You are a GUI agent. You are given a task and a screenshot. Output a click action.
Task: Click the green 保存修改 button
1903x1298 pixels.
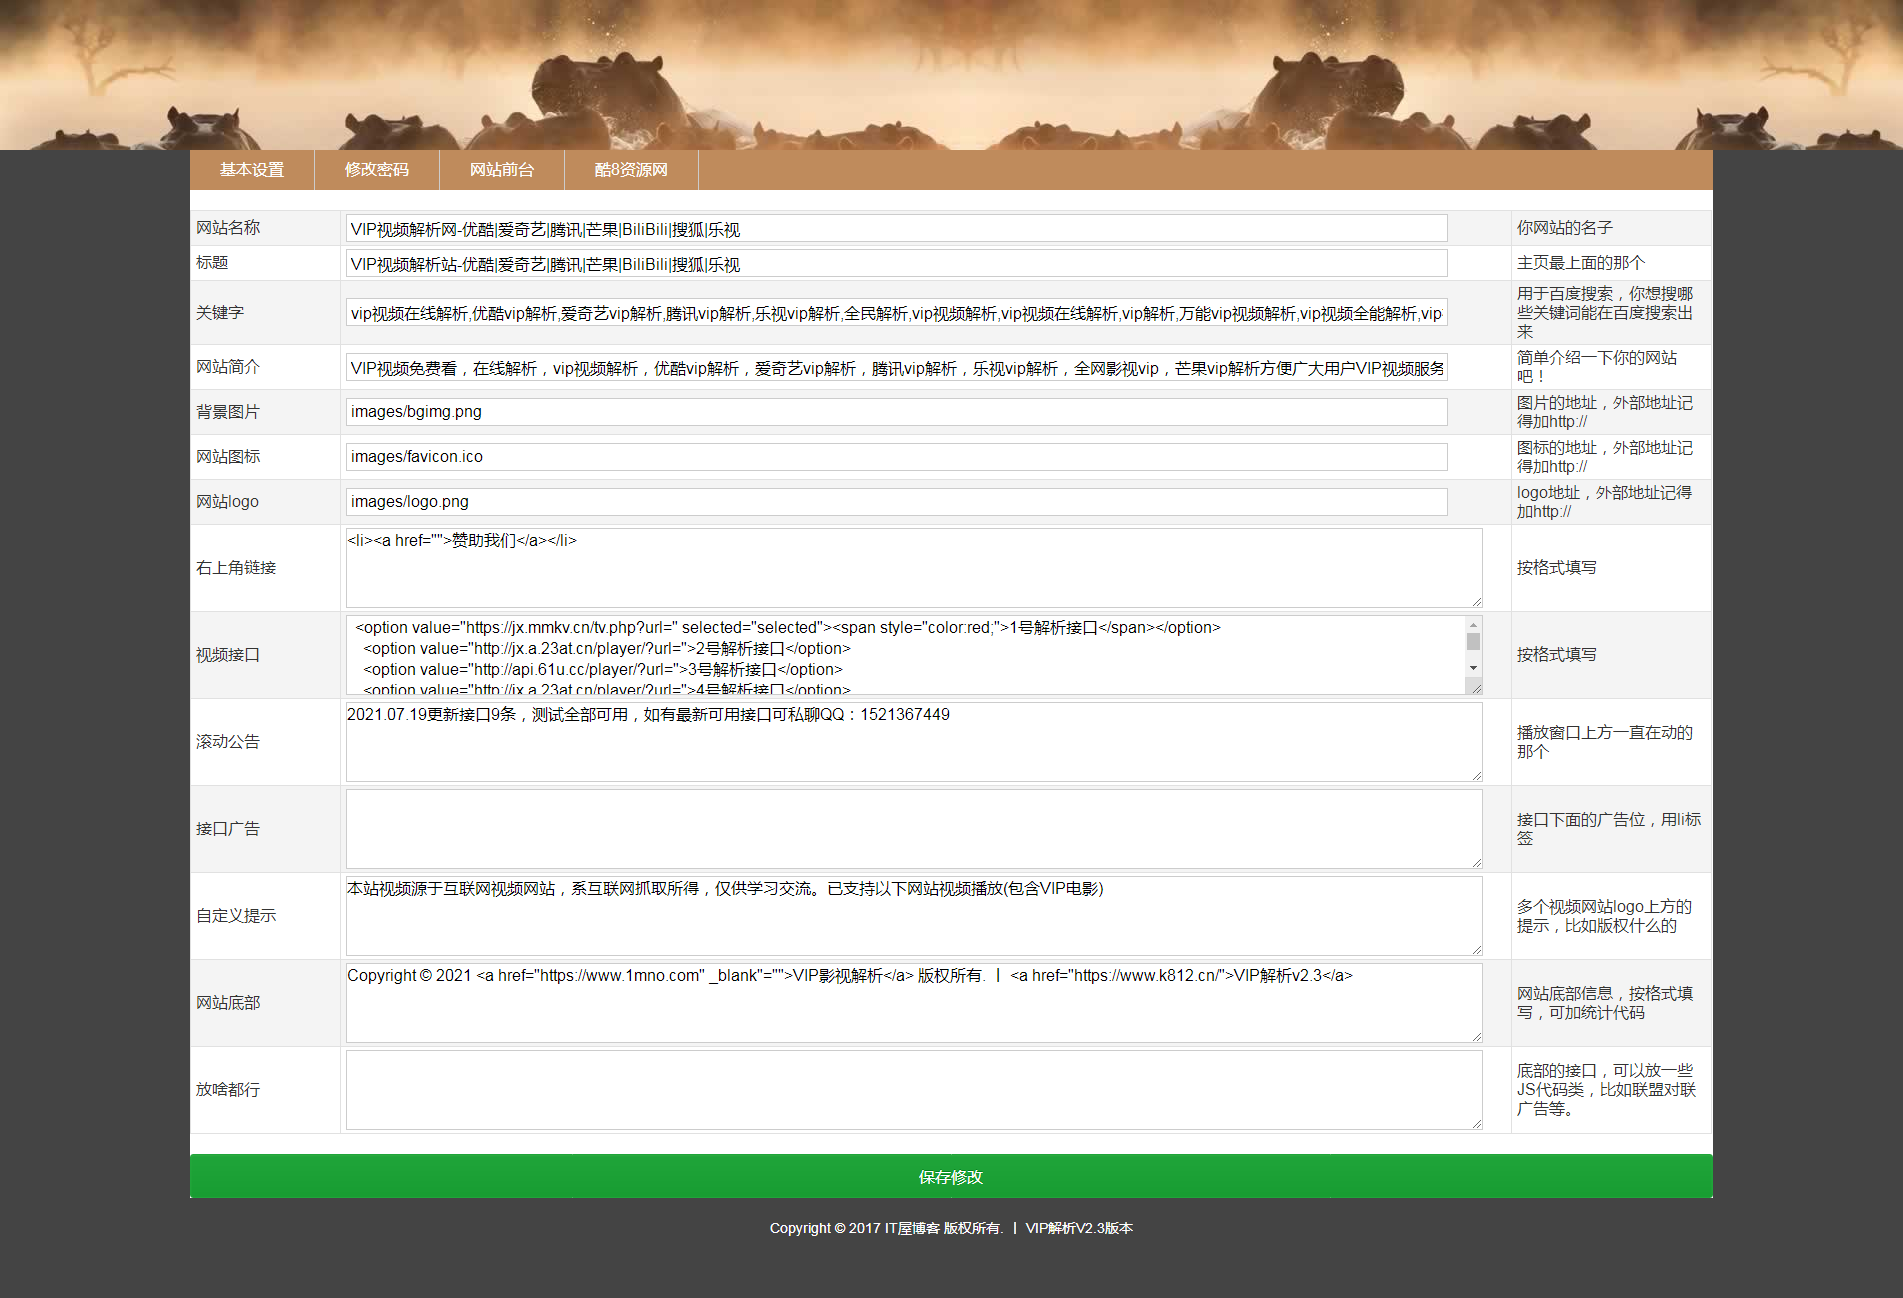tap(951, 1176)
